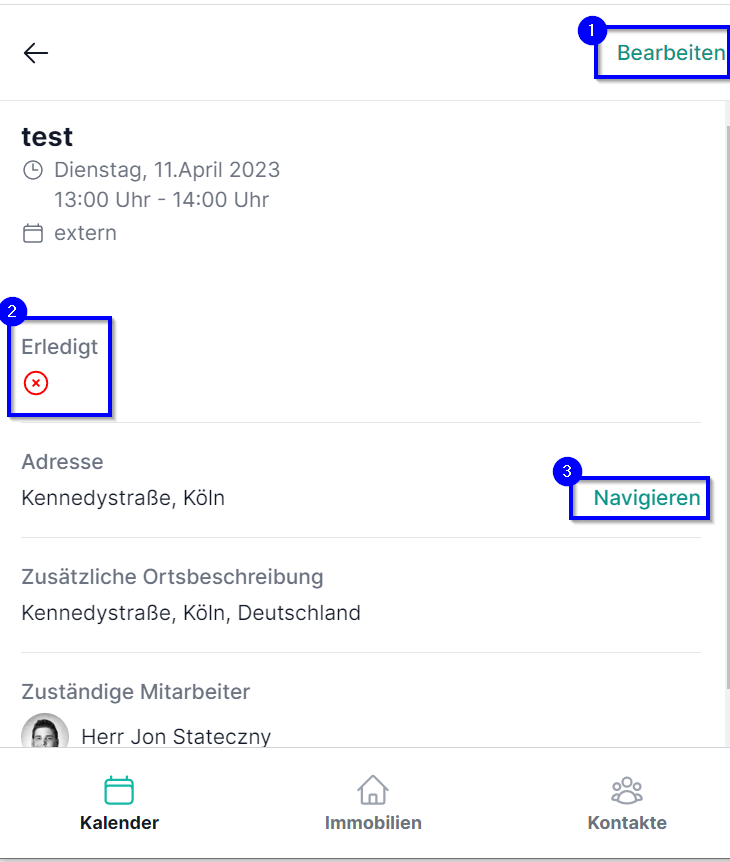
Task: Click the calendar icon next to extern
Action: [x=33, y=234]
